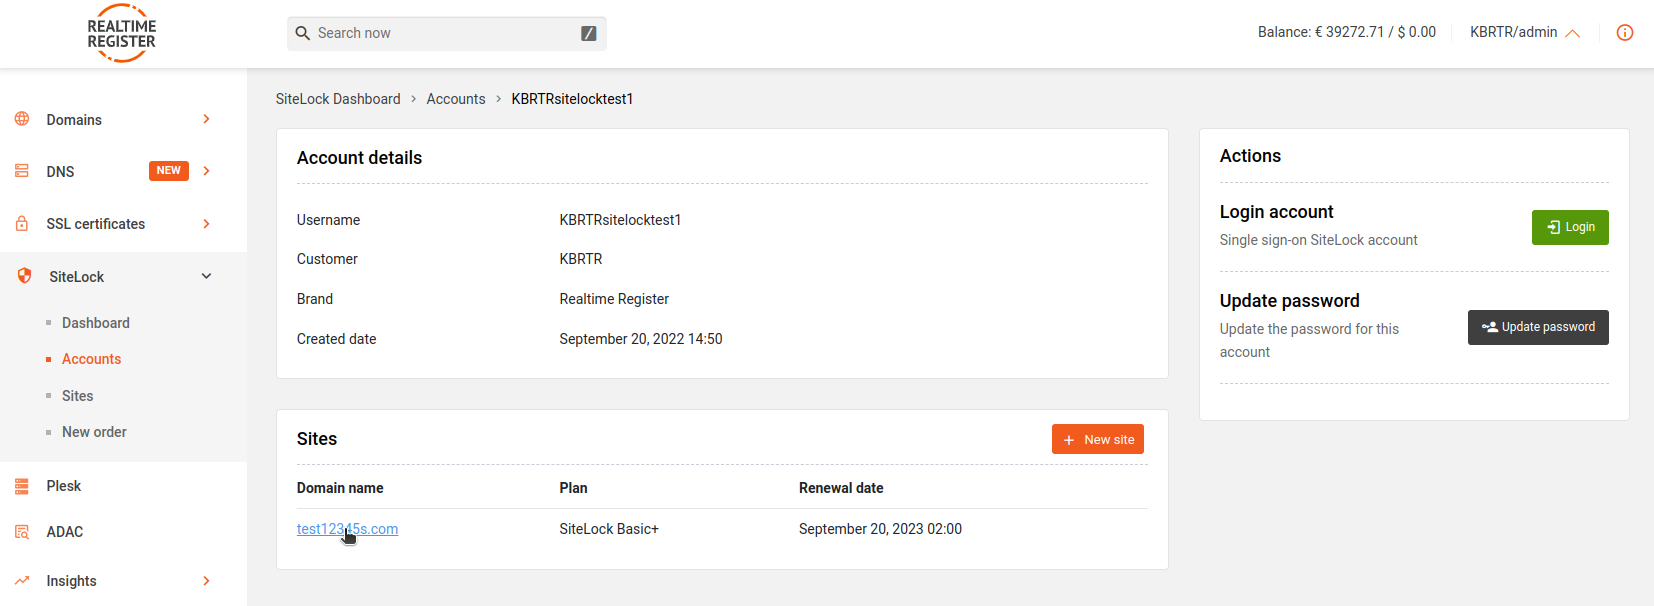Screen dimensions: 1654x606
Task: Click the ADAC search-list icon
Action: pos(22,532)
